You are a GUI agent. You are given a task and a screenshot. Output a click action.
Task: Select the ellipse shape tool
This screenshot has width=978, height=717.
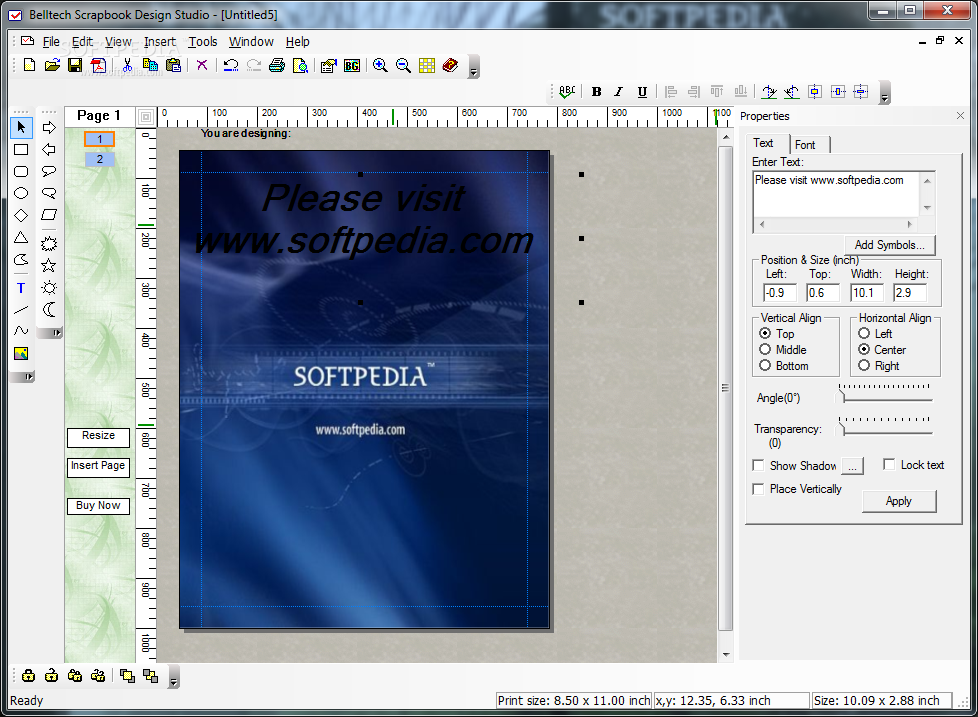pos(21,193)
